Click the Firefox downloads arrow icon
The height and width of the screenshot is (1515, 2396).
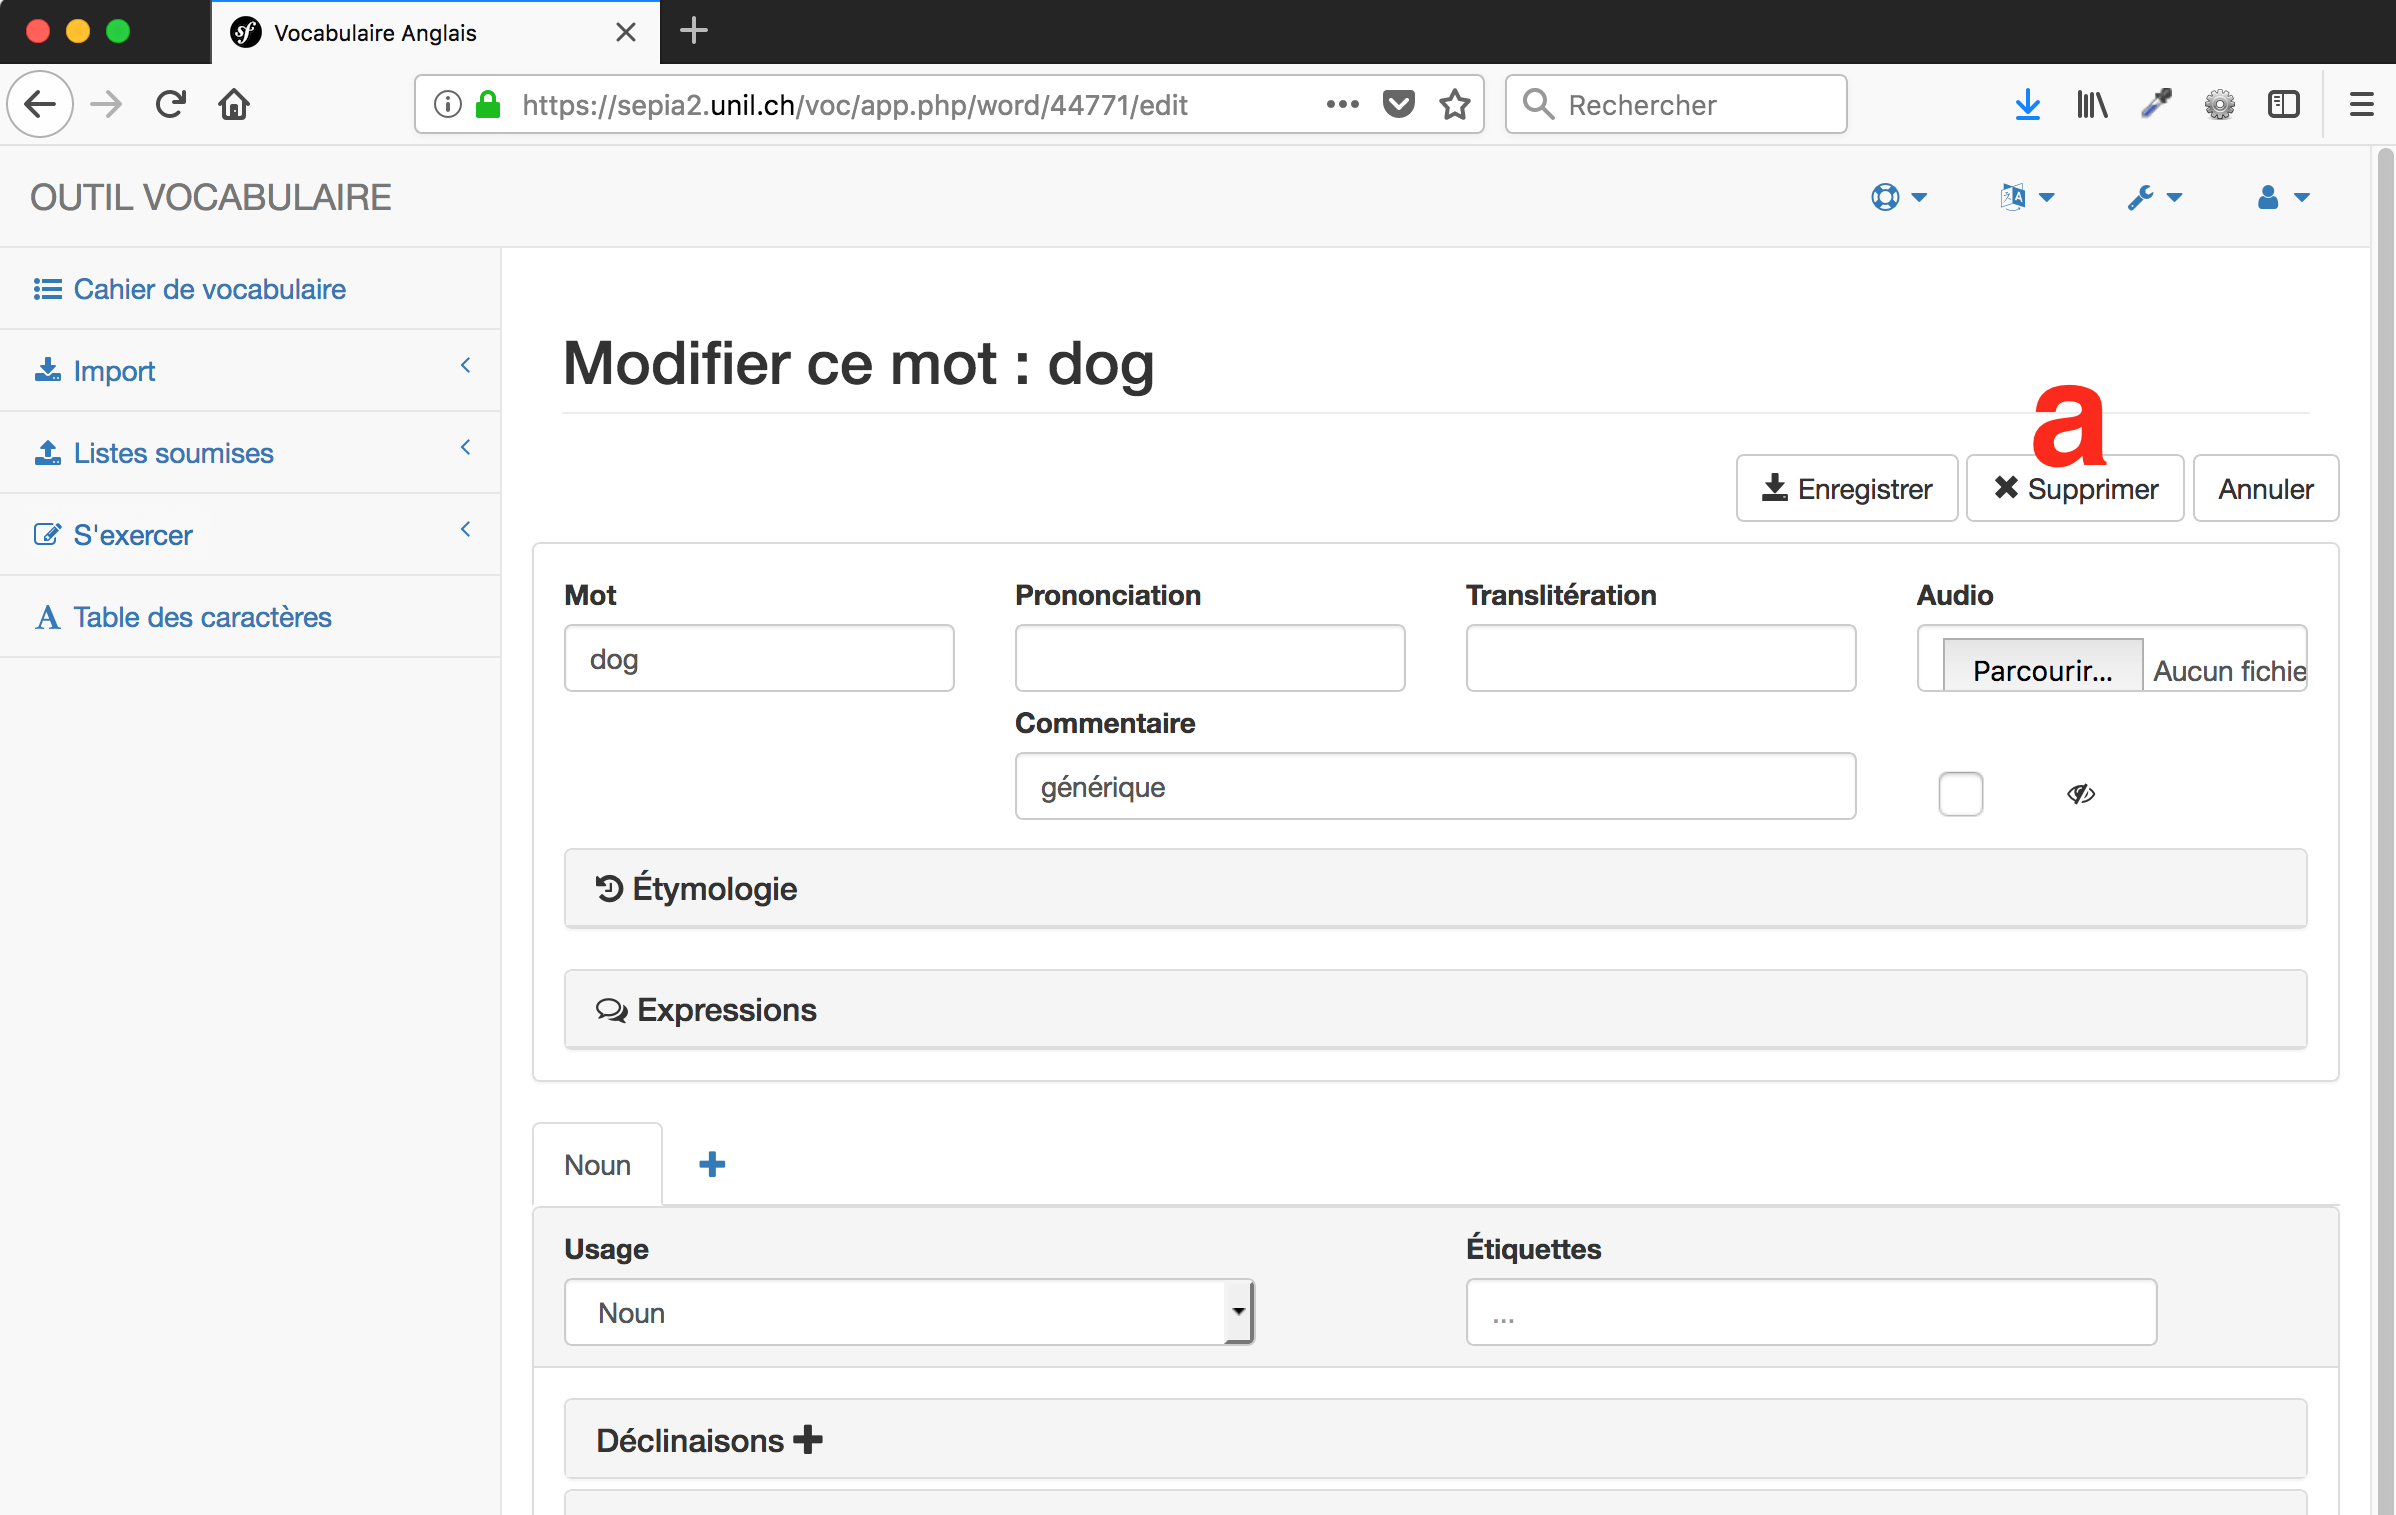point(2027,104)
